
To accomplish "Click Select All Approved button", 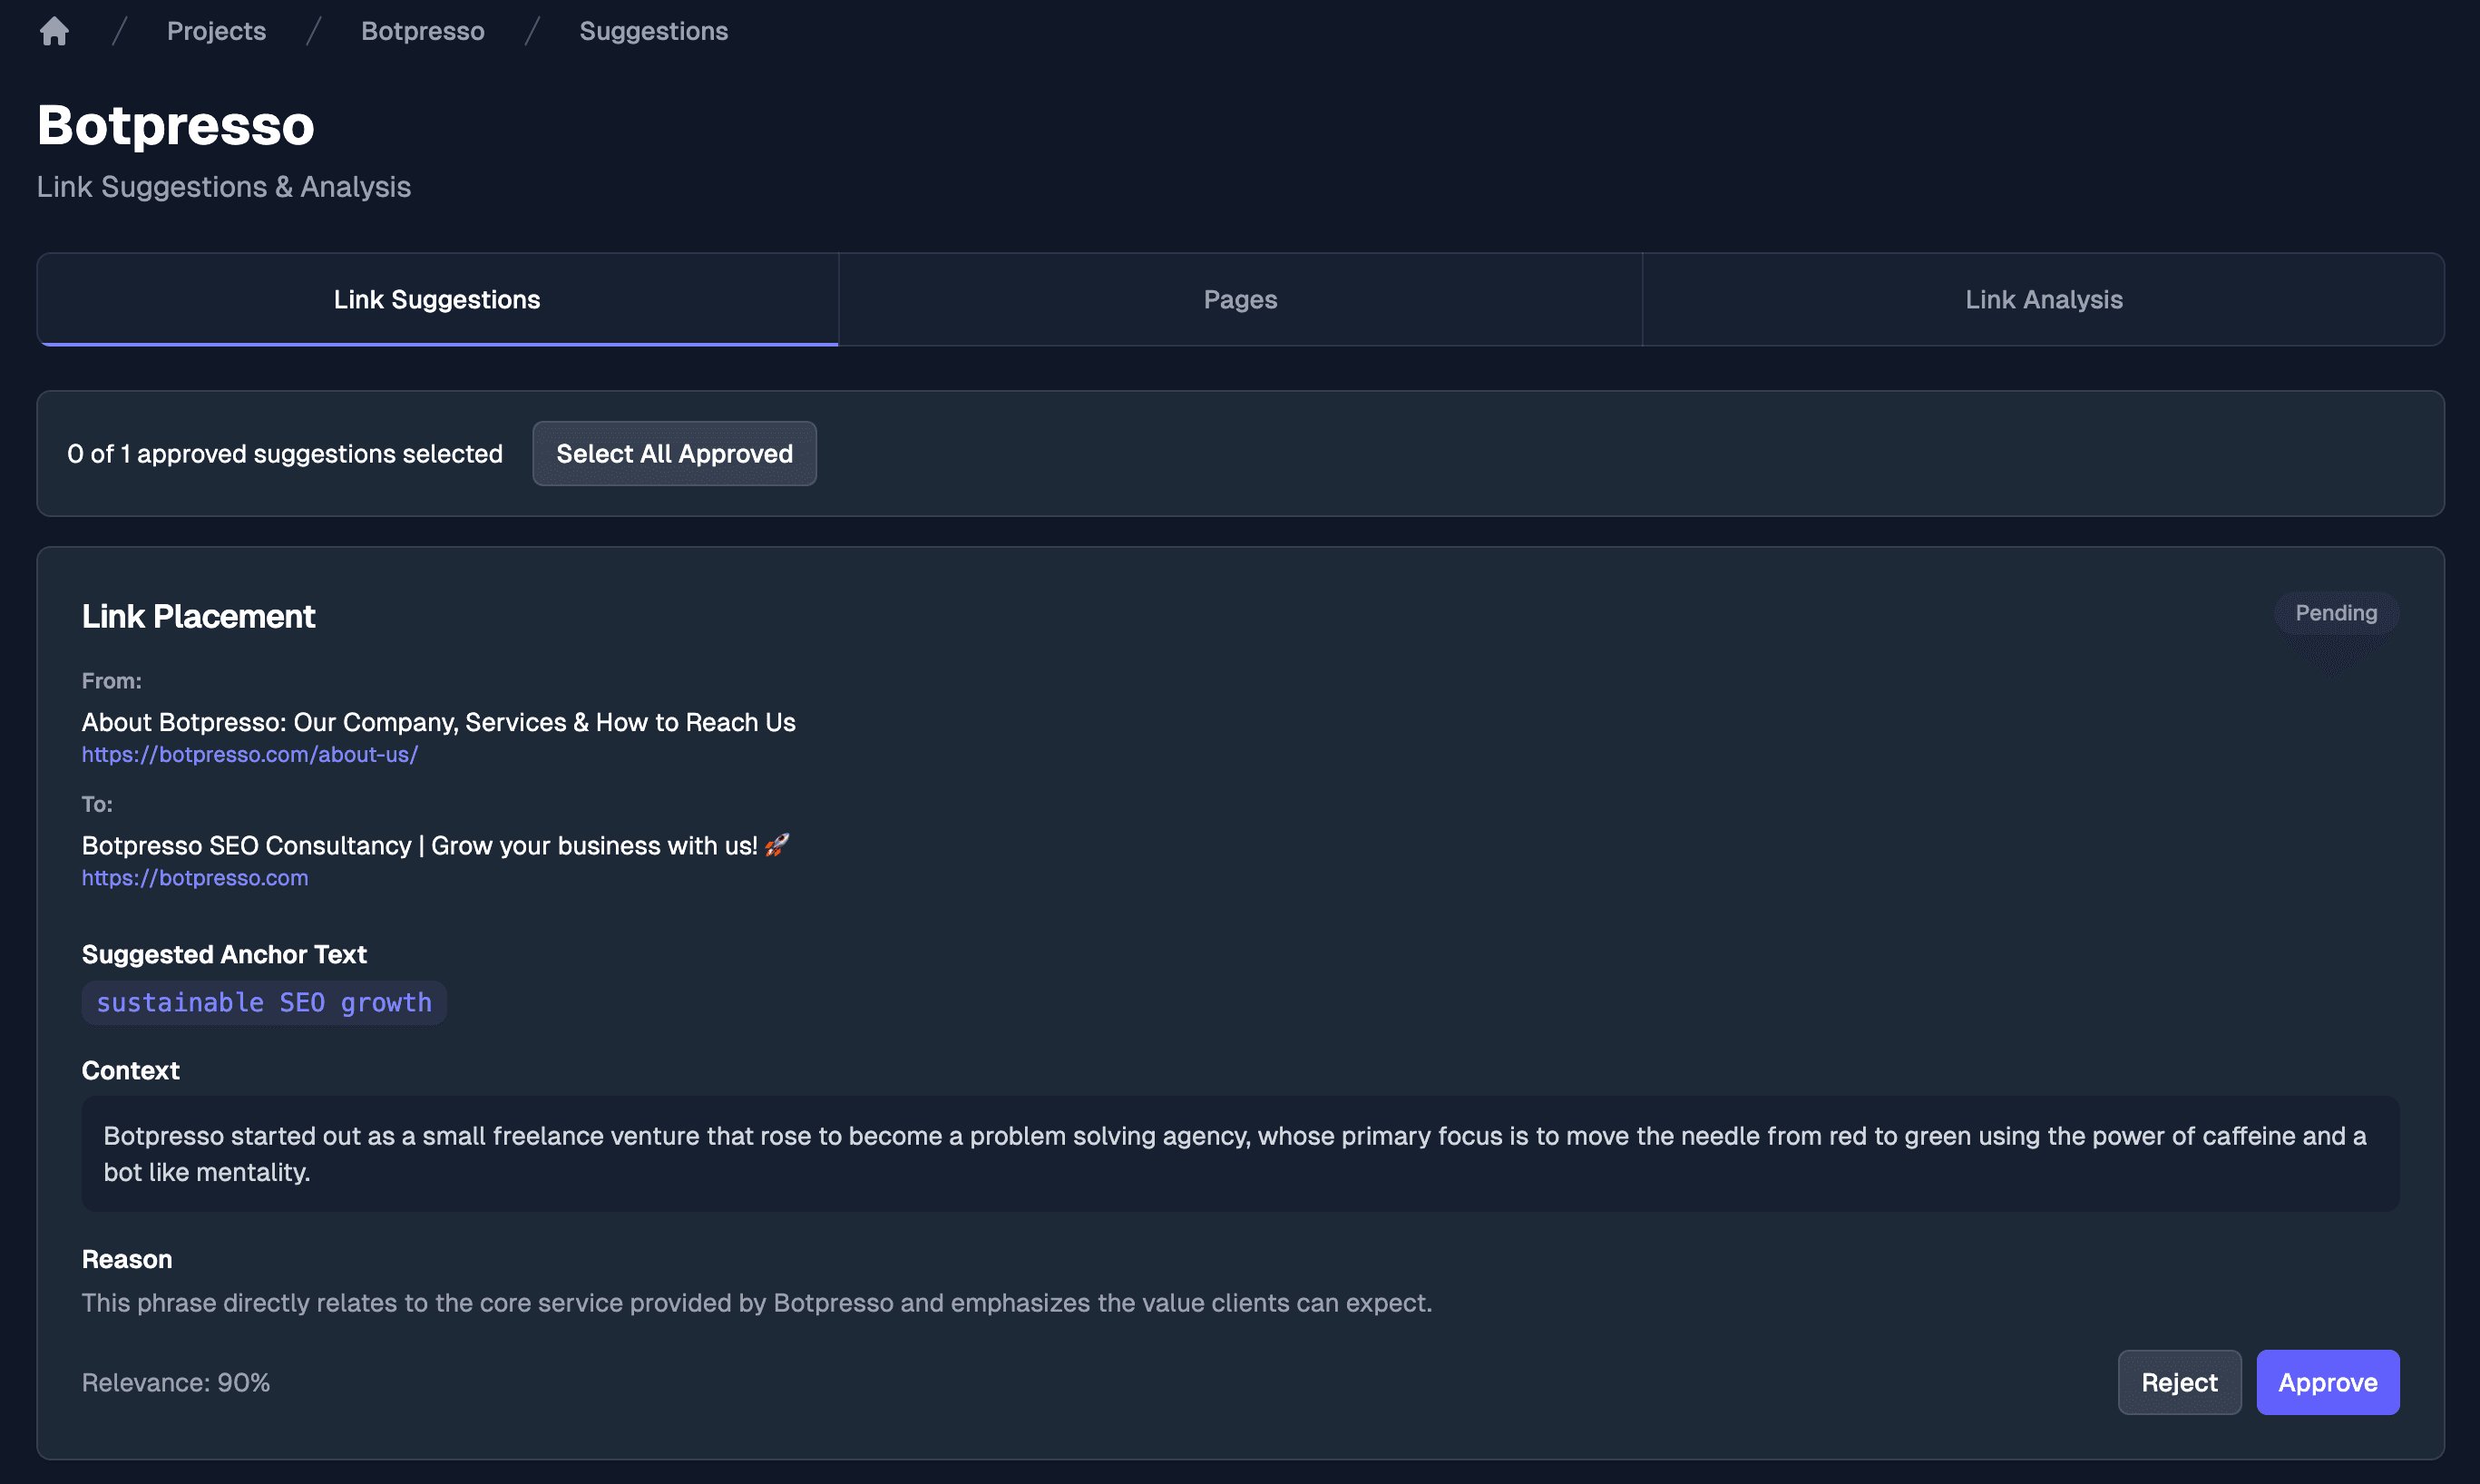I will tap(674, 453).
